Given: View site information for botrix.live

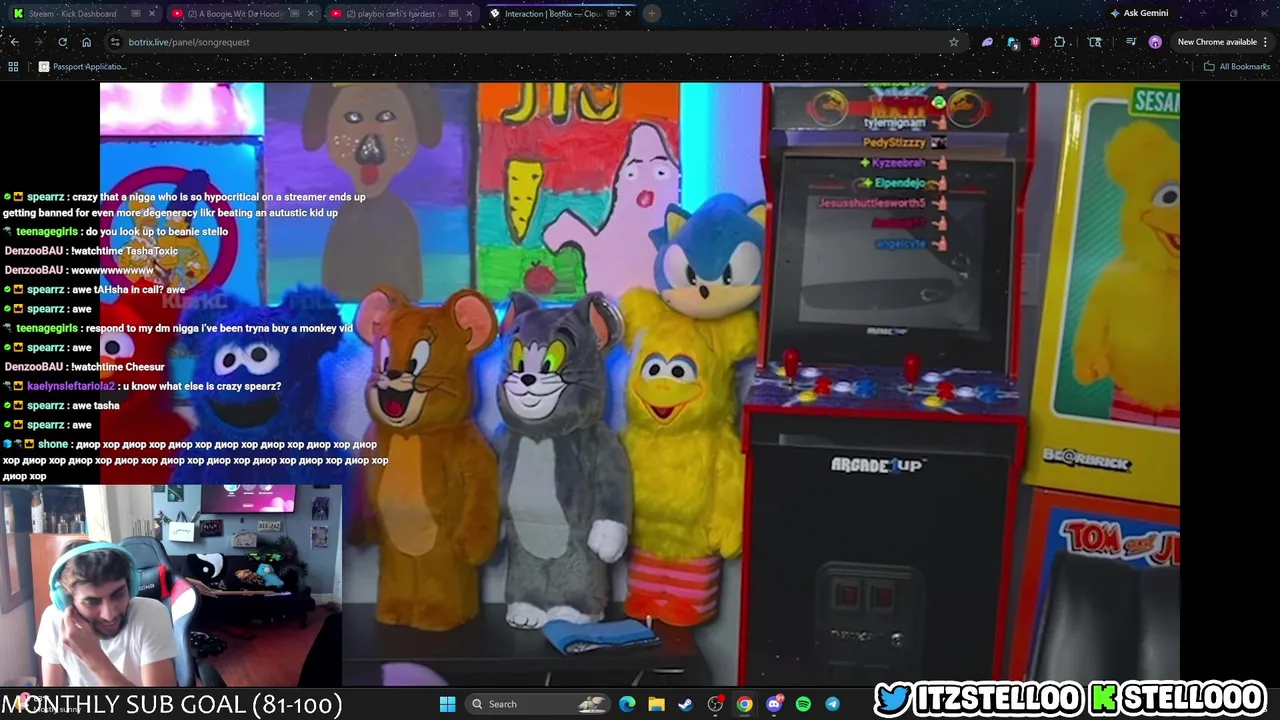Looking at the screenshot, I should [x=115, y=42].
